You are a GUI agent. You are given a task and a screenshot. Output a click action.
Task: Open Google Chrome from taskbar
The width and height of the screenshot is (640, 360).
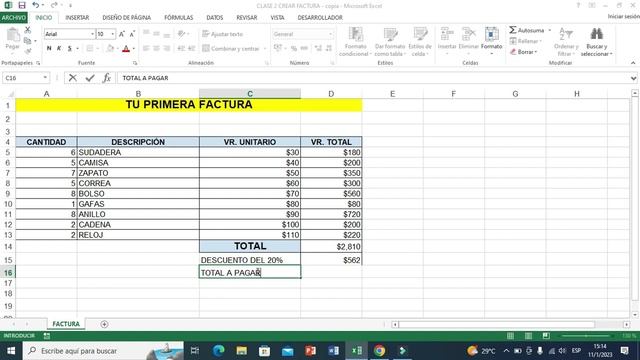point(380,351)
